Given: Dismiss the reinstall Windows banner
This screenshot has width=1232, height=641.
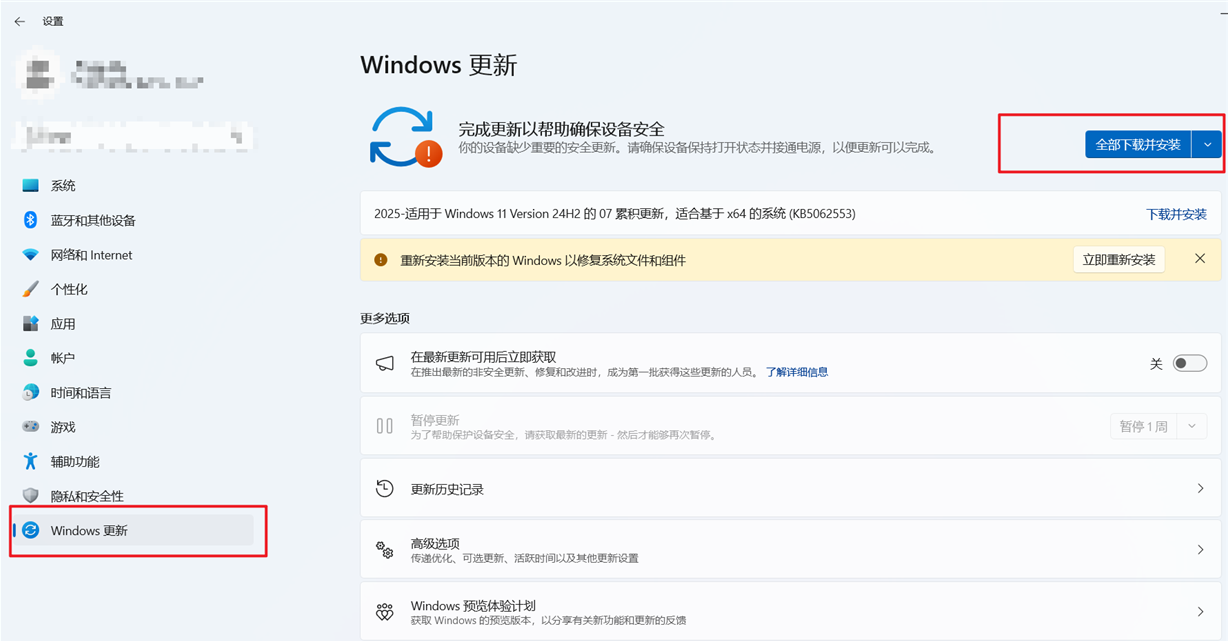Looking at the screenshot, I should pos(1200,259).
